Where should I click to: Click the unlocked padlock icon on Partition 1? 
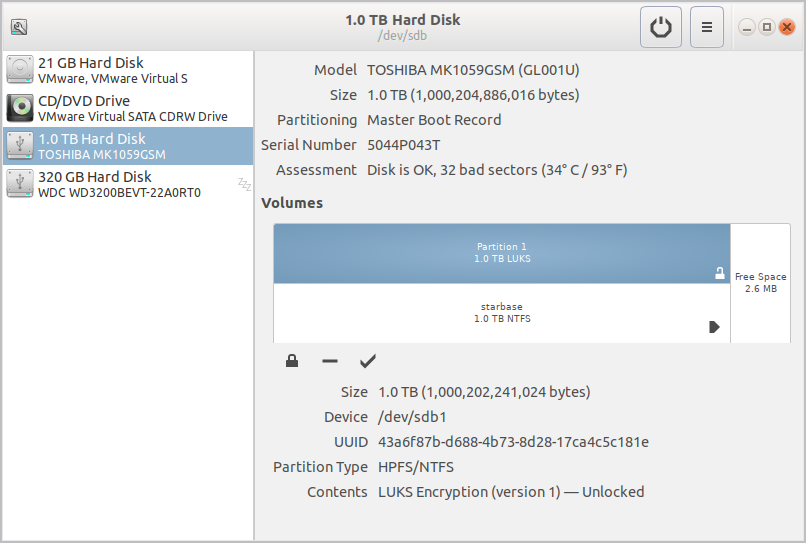[x=719, y=273]
